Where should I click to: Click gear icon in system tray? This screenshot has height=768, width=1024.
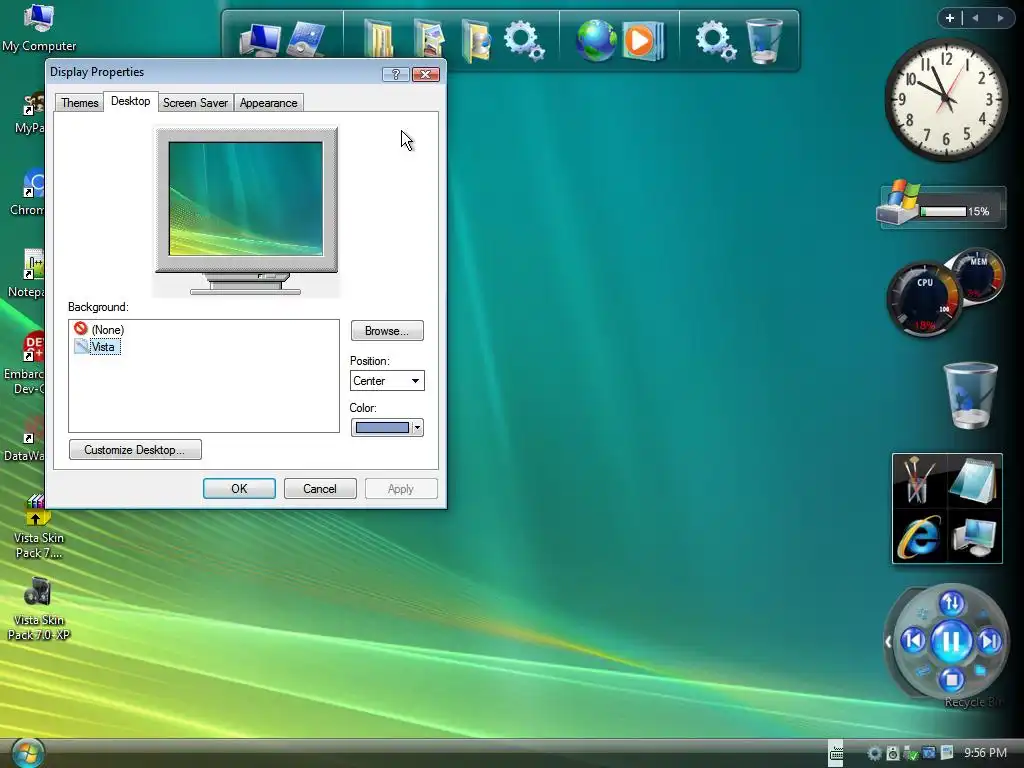pos(874,753)
